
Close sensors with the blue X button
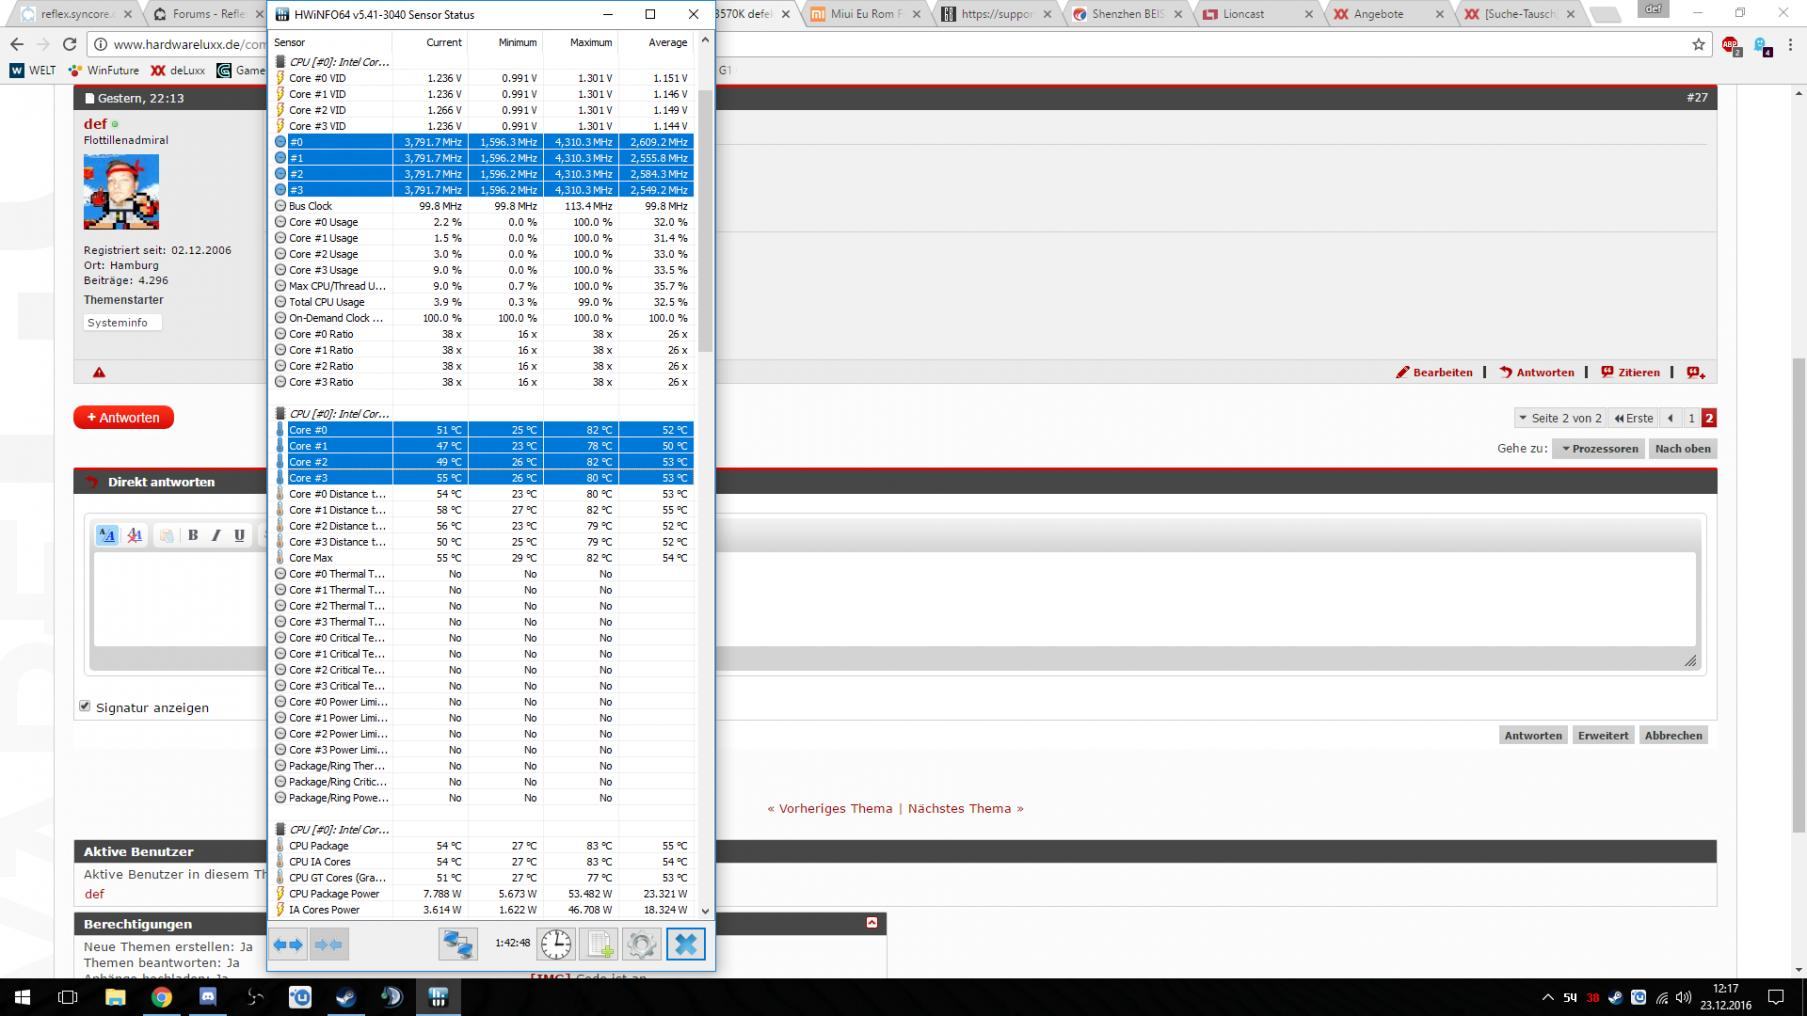[686, 944]
